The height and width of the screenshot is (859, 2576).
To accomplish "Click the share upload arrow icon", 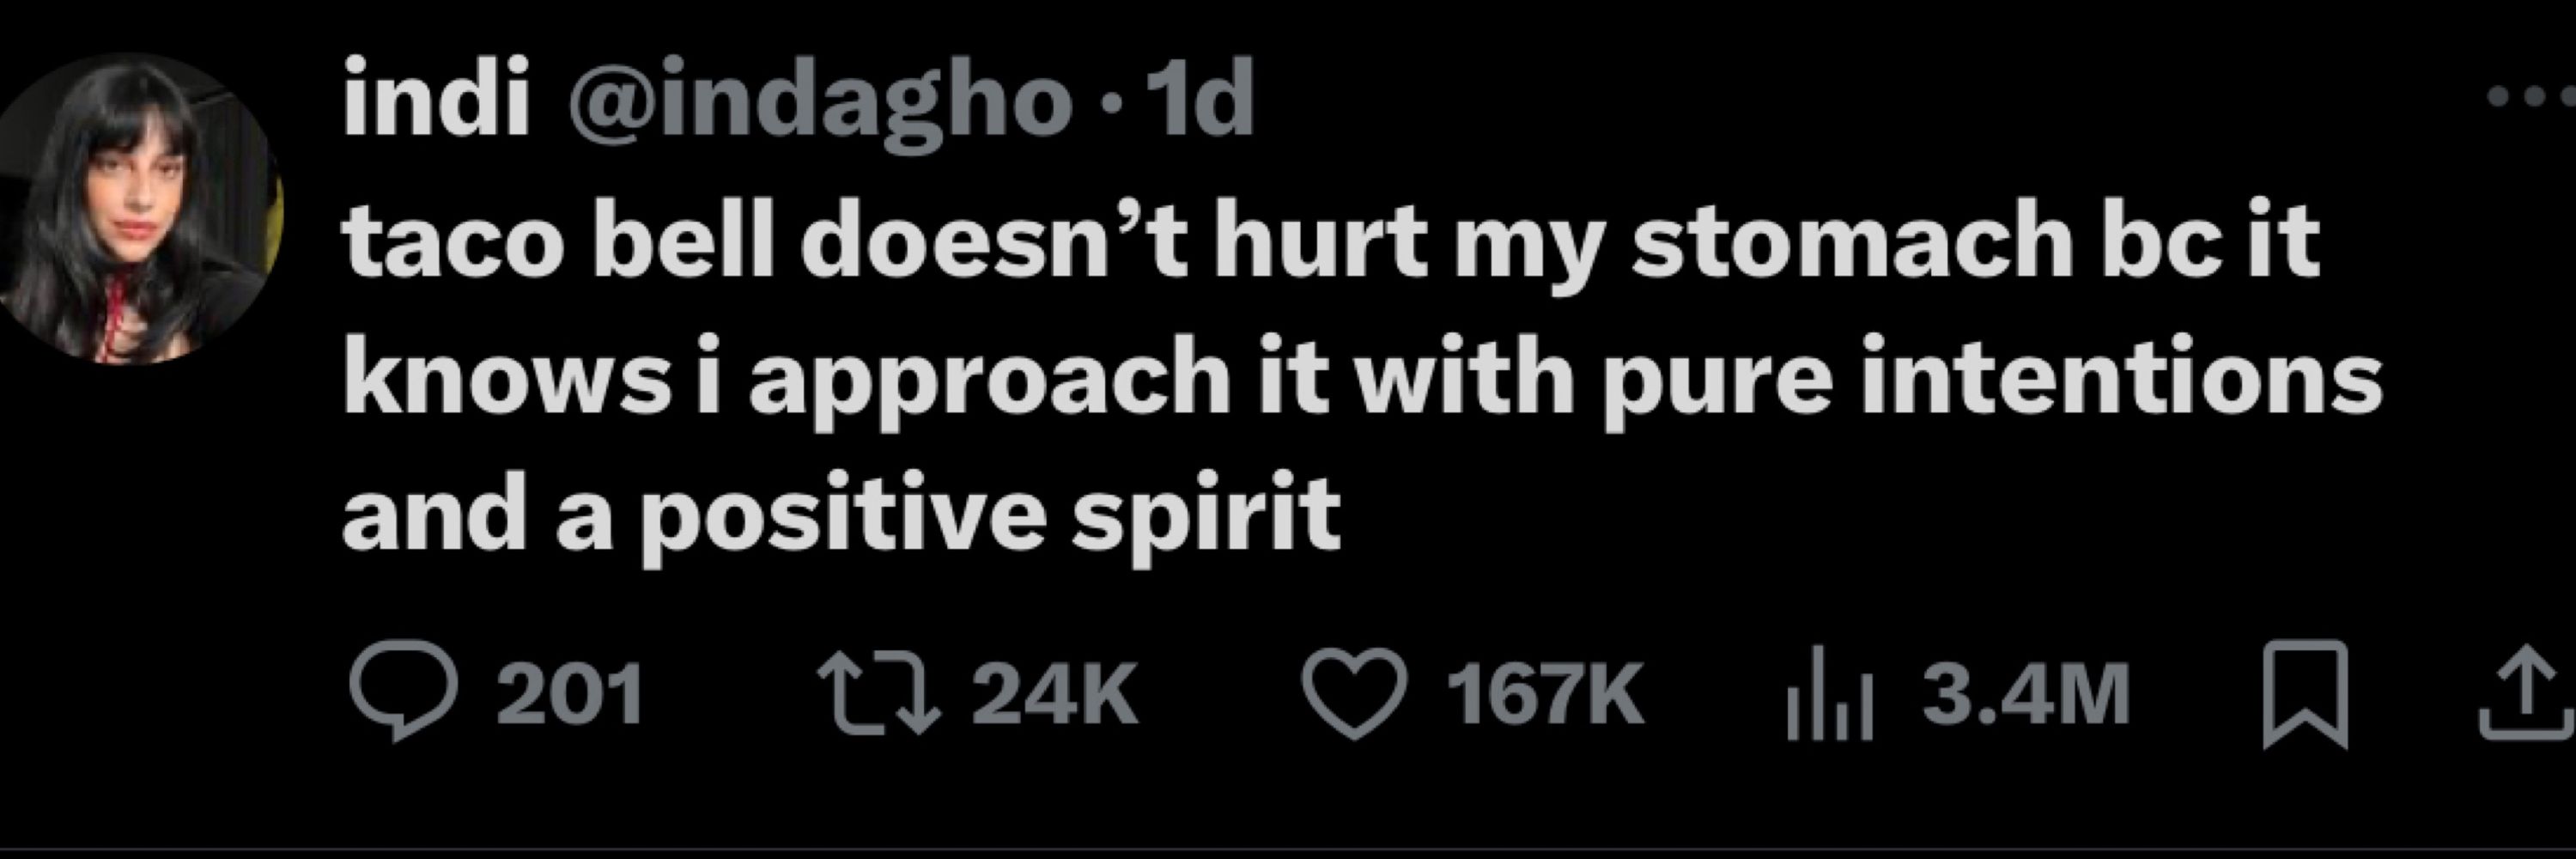I will click(2530, 692).
